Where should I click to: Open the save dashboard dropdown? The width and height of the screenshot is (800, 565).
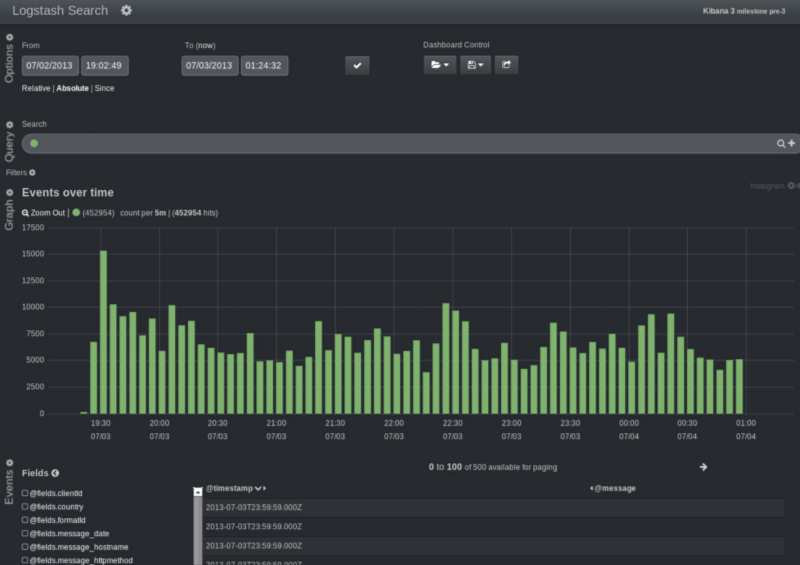point(475,65)
